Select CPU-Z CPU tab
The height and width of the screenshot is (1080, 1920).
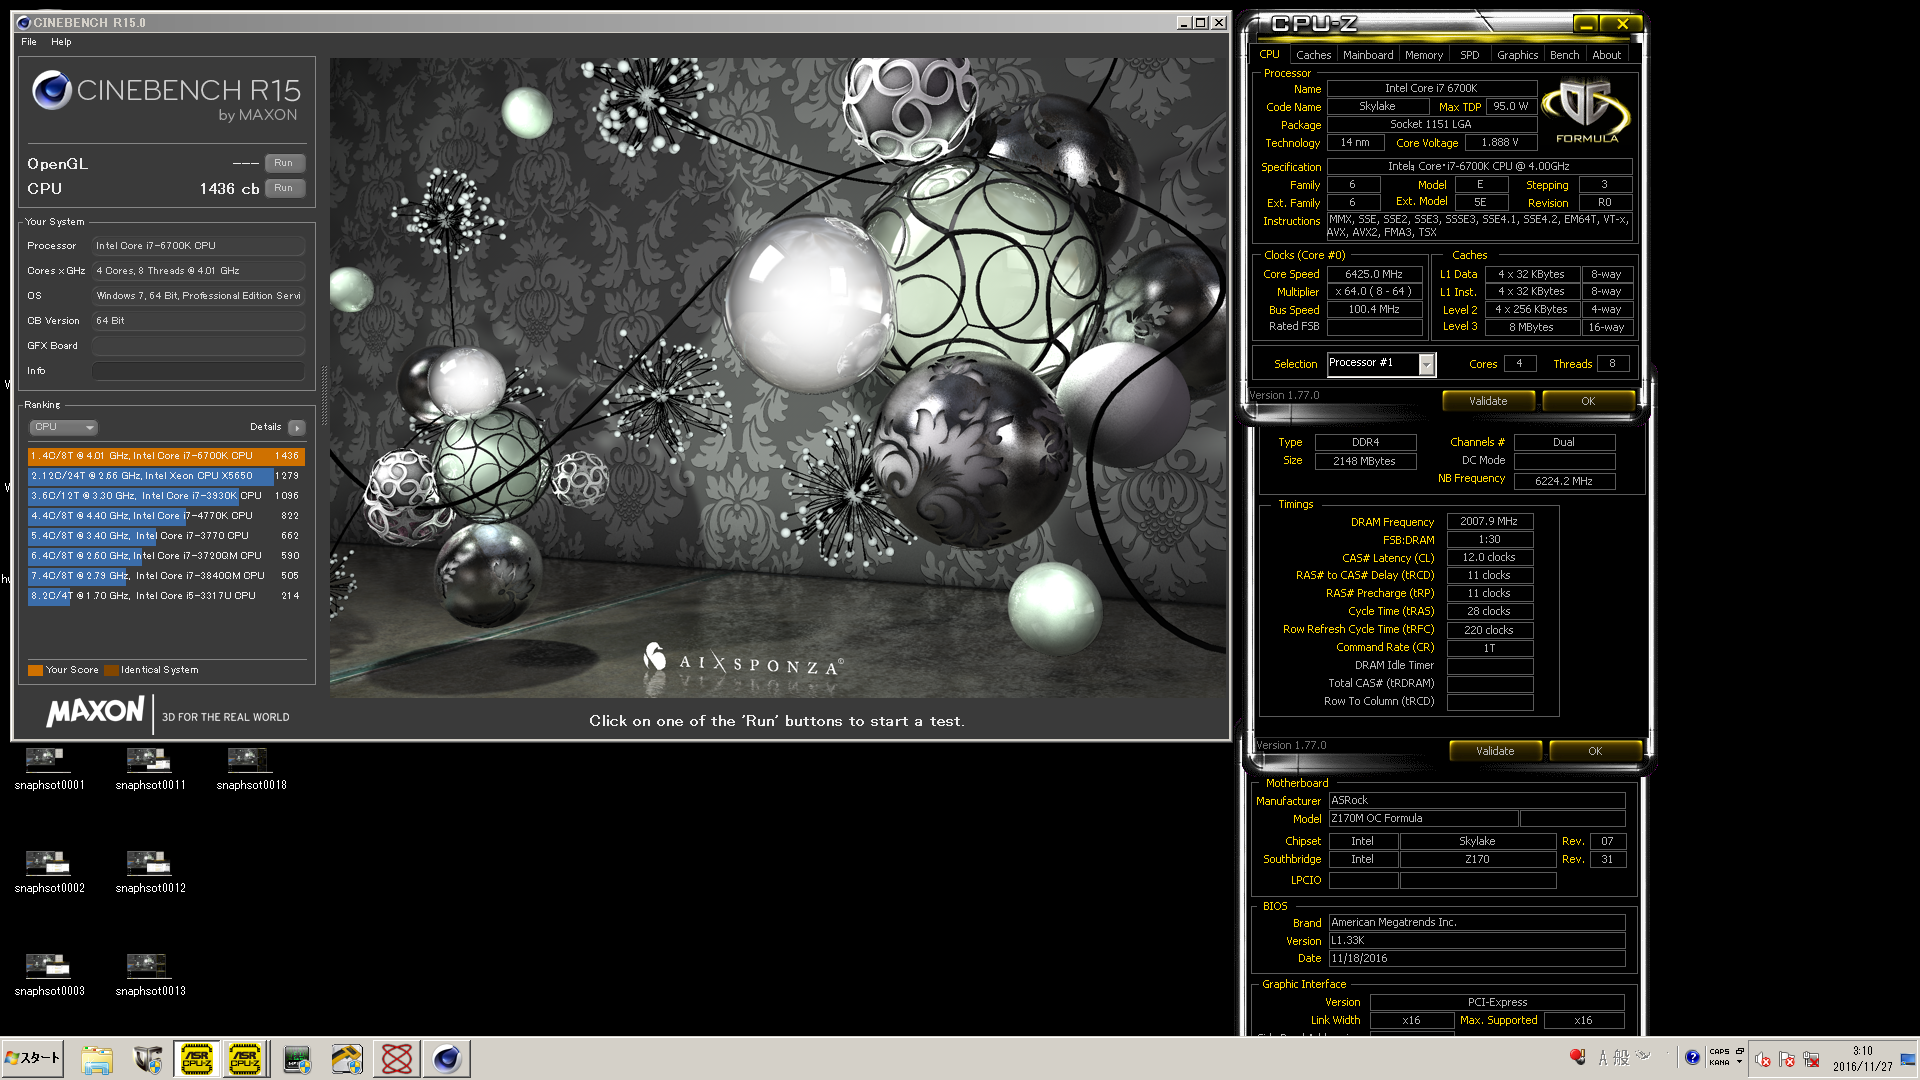coord(1269,55)
